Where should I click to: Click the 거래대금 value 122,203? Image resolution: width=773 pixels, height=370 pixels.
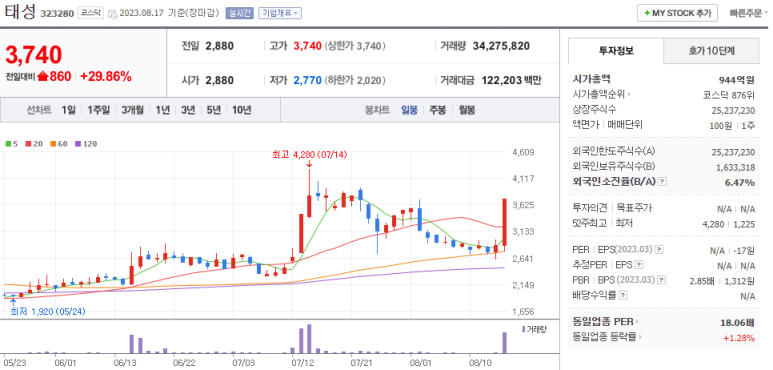501,80
